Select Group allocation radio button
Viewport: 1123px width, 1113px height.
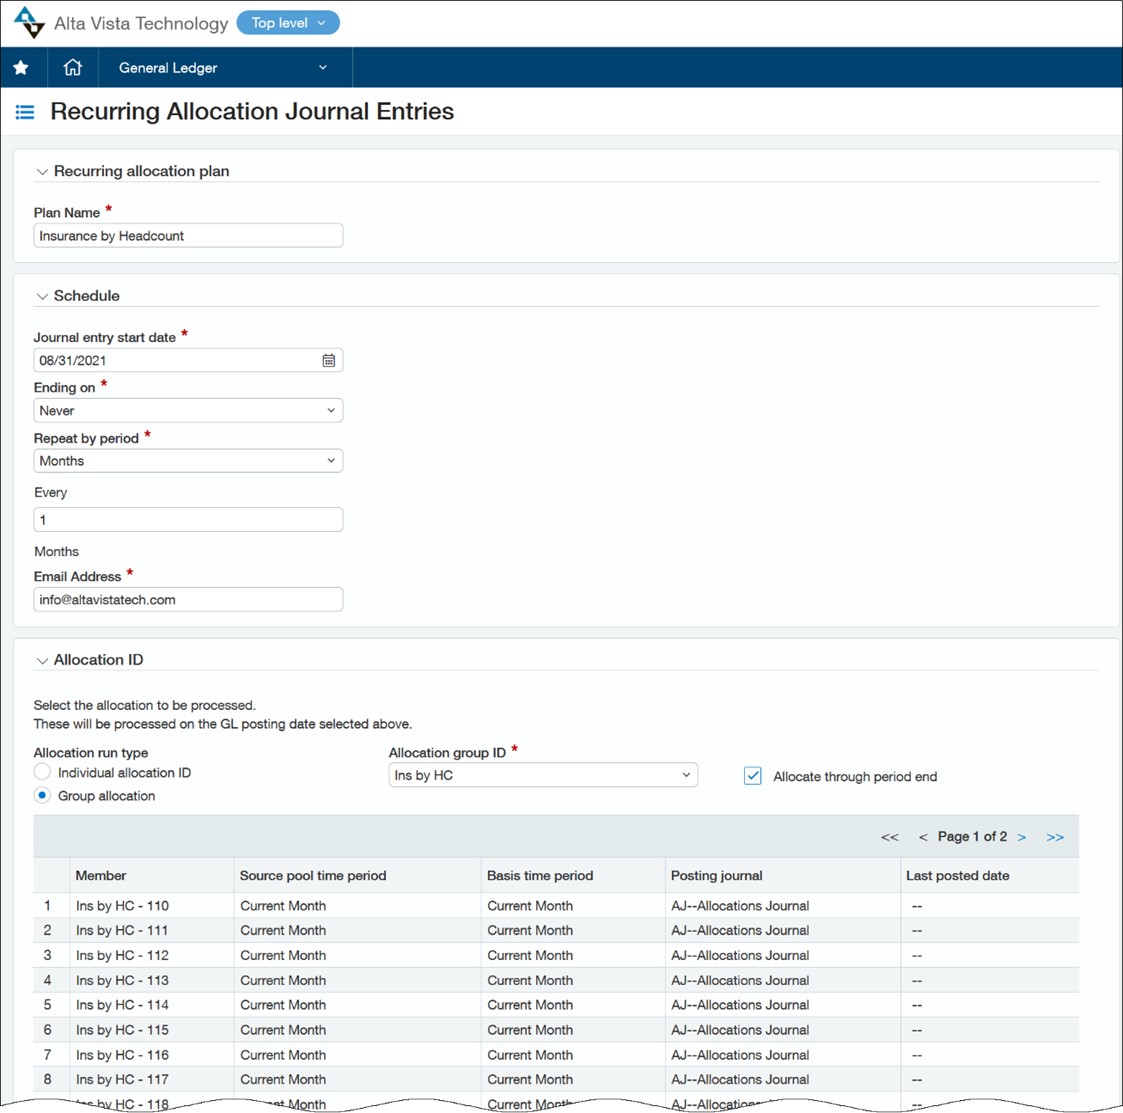(x=42, y=796)
